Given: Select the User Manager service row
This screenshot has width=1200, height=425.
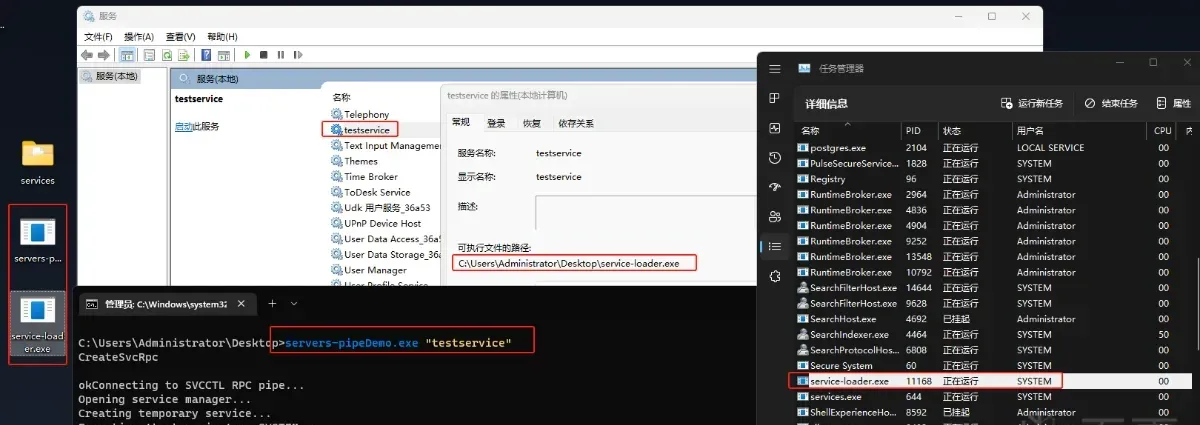Looking at the screenshot, I should coord(384,270).
